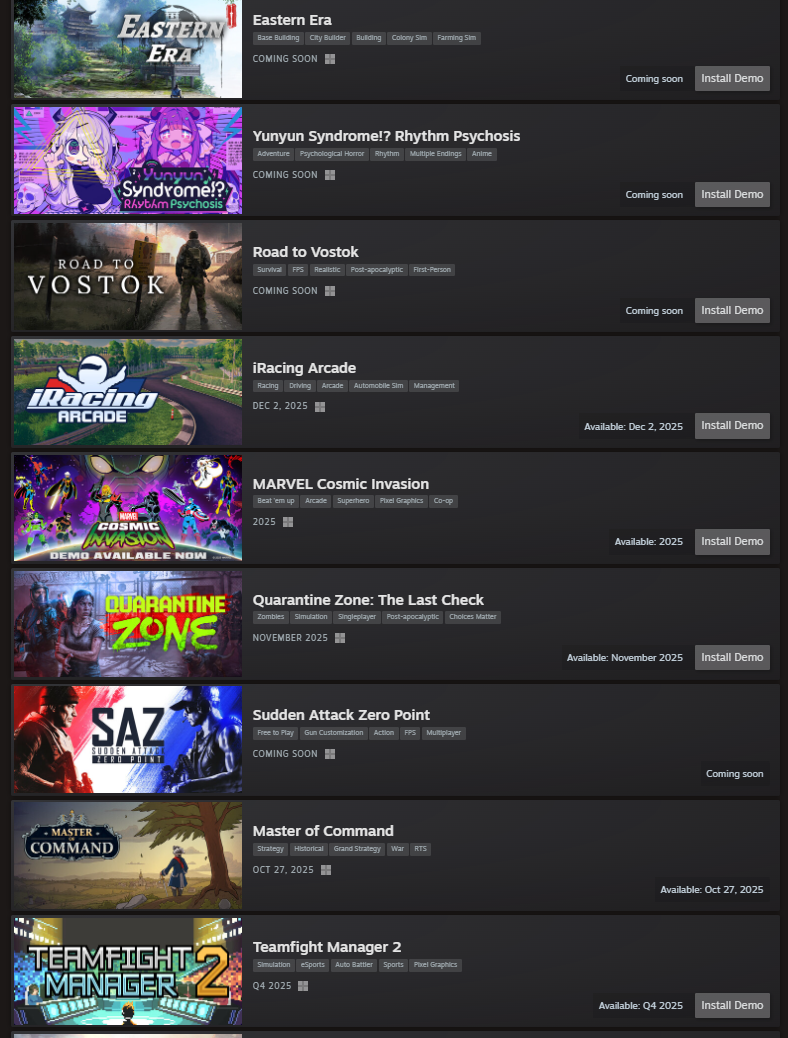Select the Auto Battler tag on Teamfight Manager 2

pyautogui.click(x=354, y=965)
